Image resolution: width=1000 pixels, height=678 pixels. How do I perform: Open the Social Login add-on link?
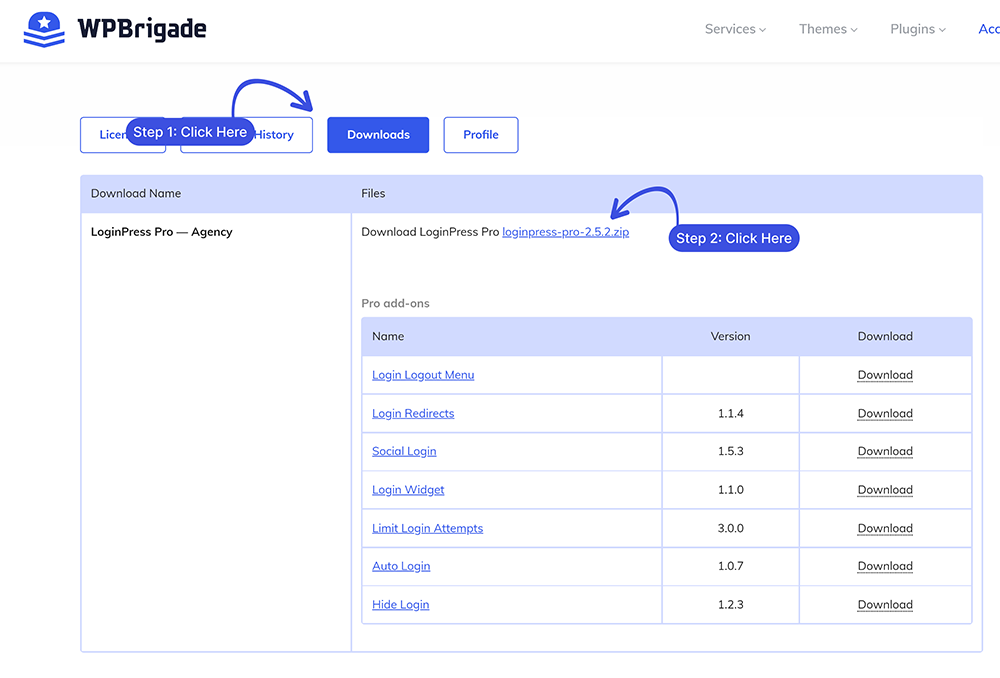[x=404, y=452]
